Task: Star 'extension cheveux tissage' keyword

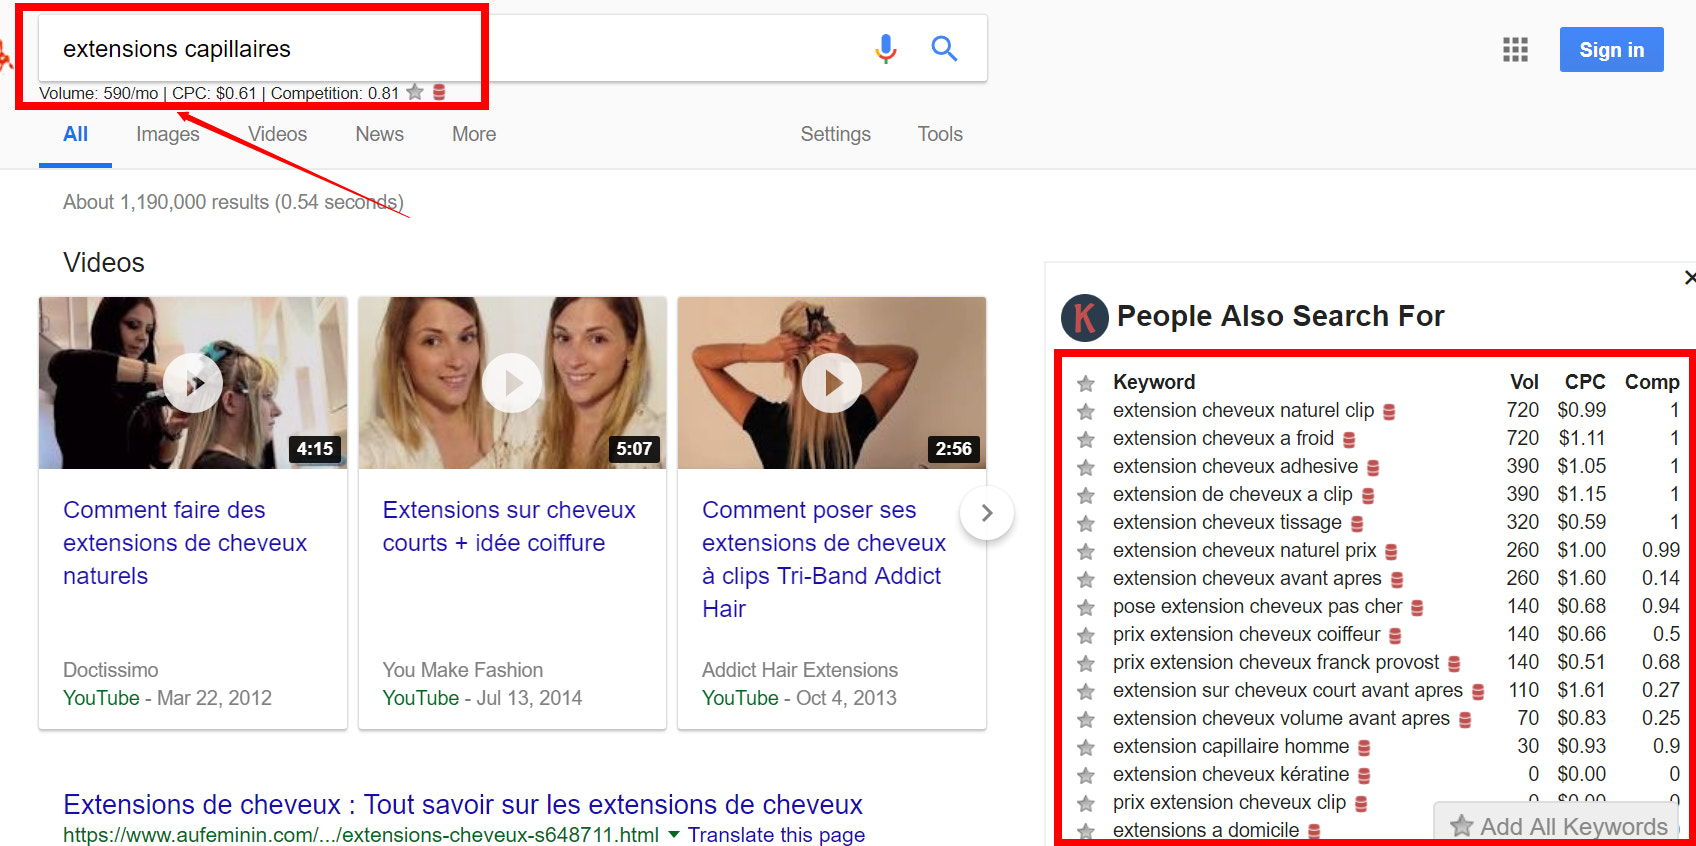Action: [x=1085, y=523]
